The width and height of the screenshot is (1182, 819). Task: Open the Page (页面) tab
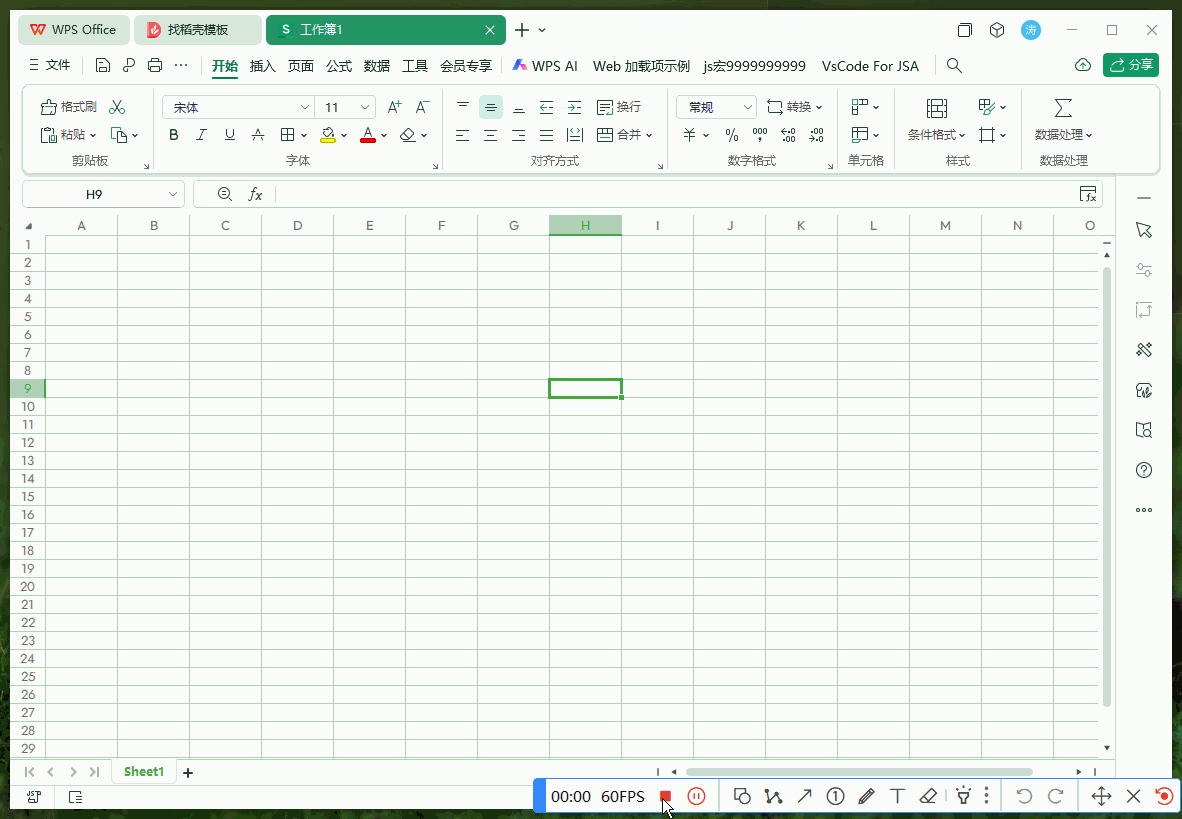click(x=301, y=66)
